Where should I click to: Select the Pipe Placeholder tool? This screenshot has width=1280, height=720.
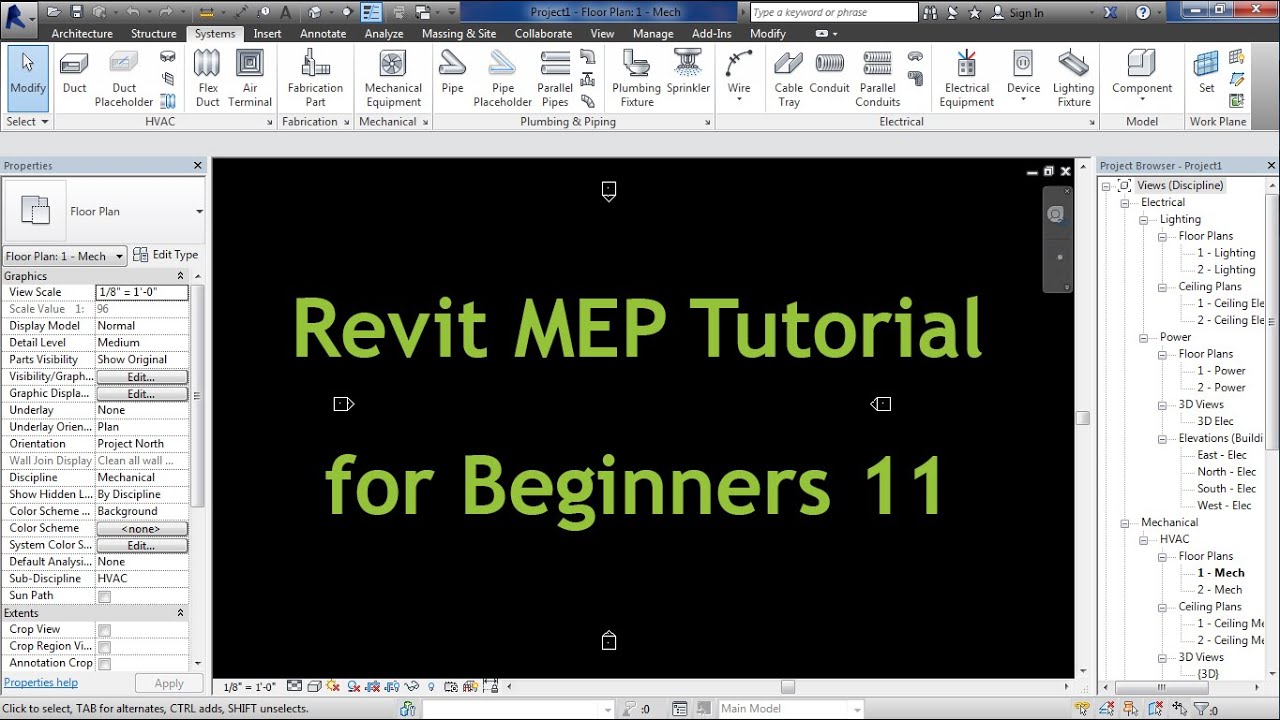(502, 78)
